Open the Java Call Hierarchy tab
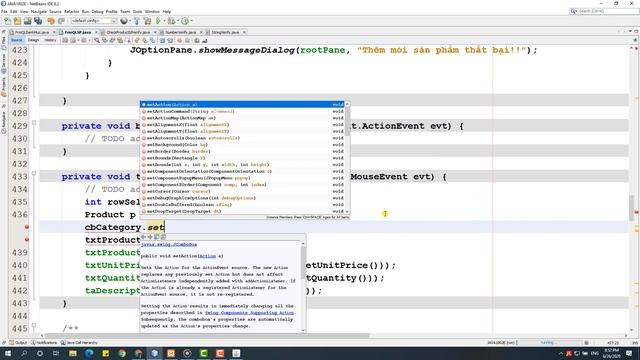 (79, 343)
